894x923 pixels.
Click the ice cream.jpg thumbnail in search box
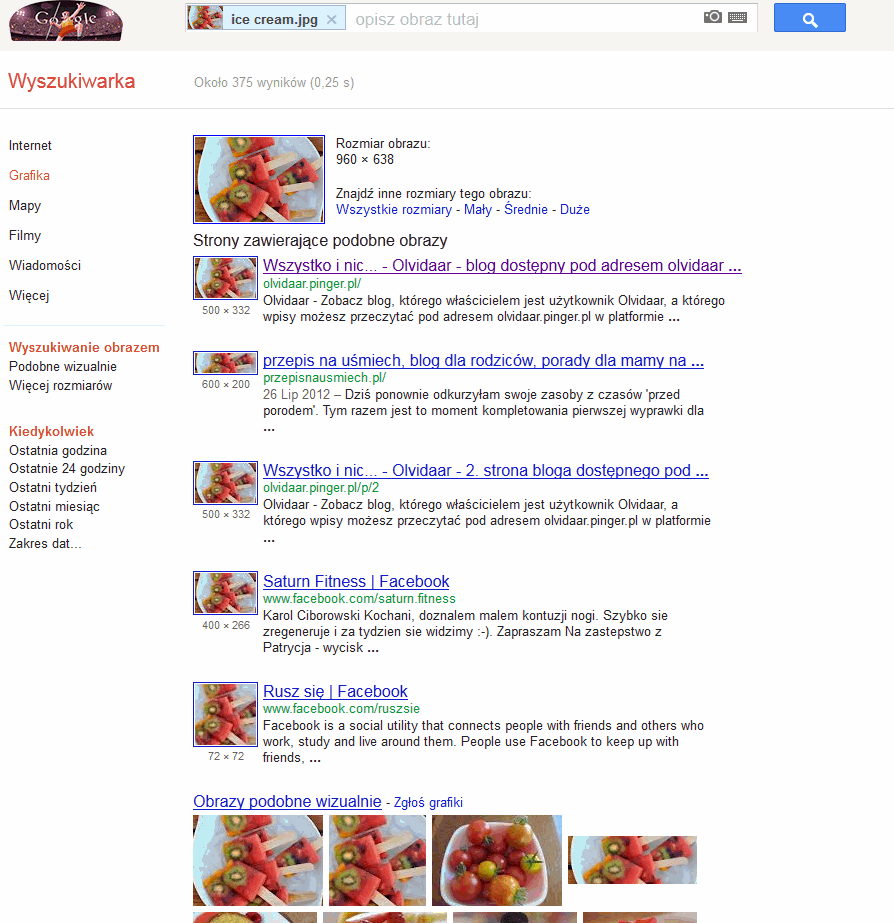click(205, 18)
